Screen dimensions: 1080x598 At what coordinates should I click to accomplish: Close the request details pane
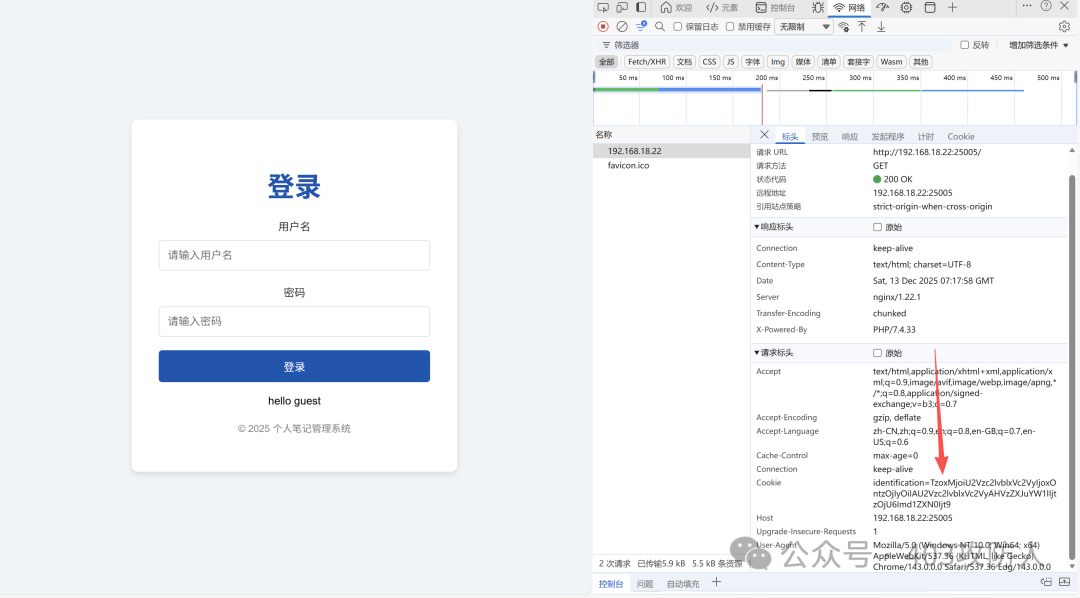coord(764,135)
